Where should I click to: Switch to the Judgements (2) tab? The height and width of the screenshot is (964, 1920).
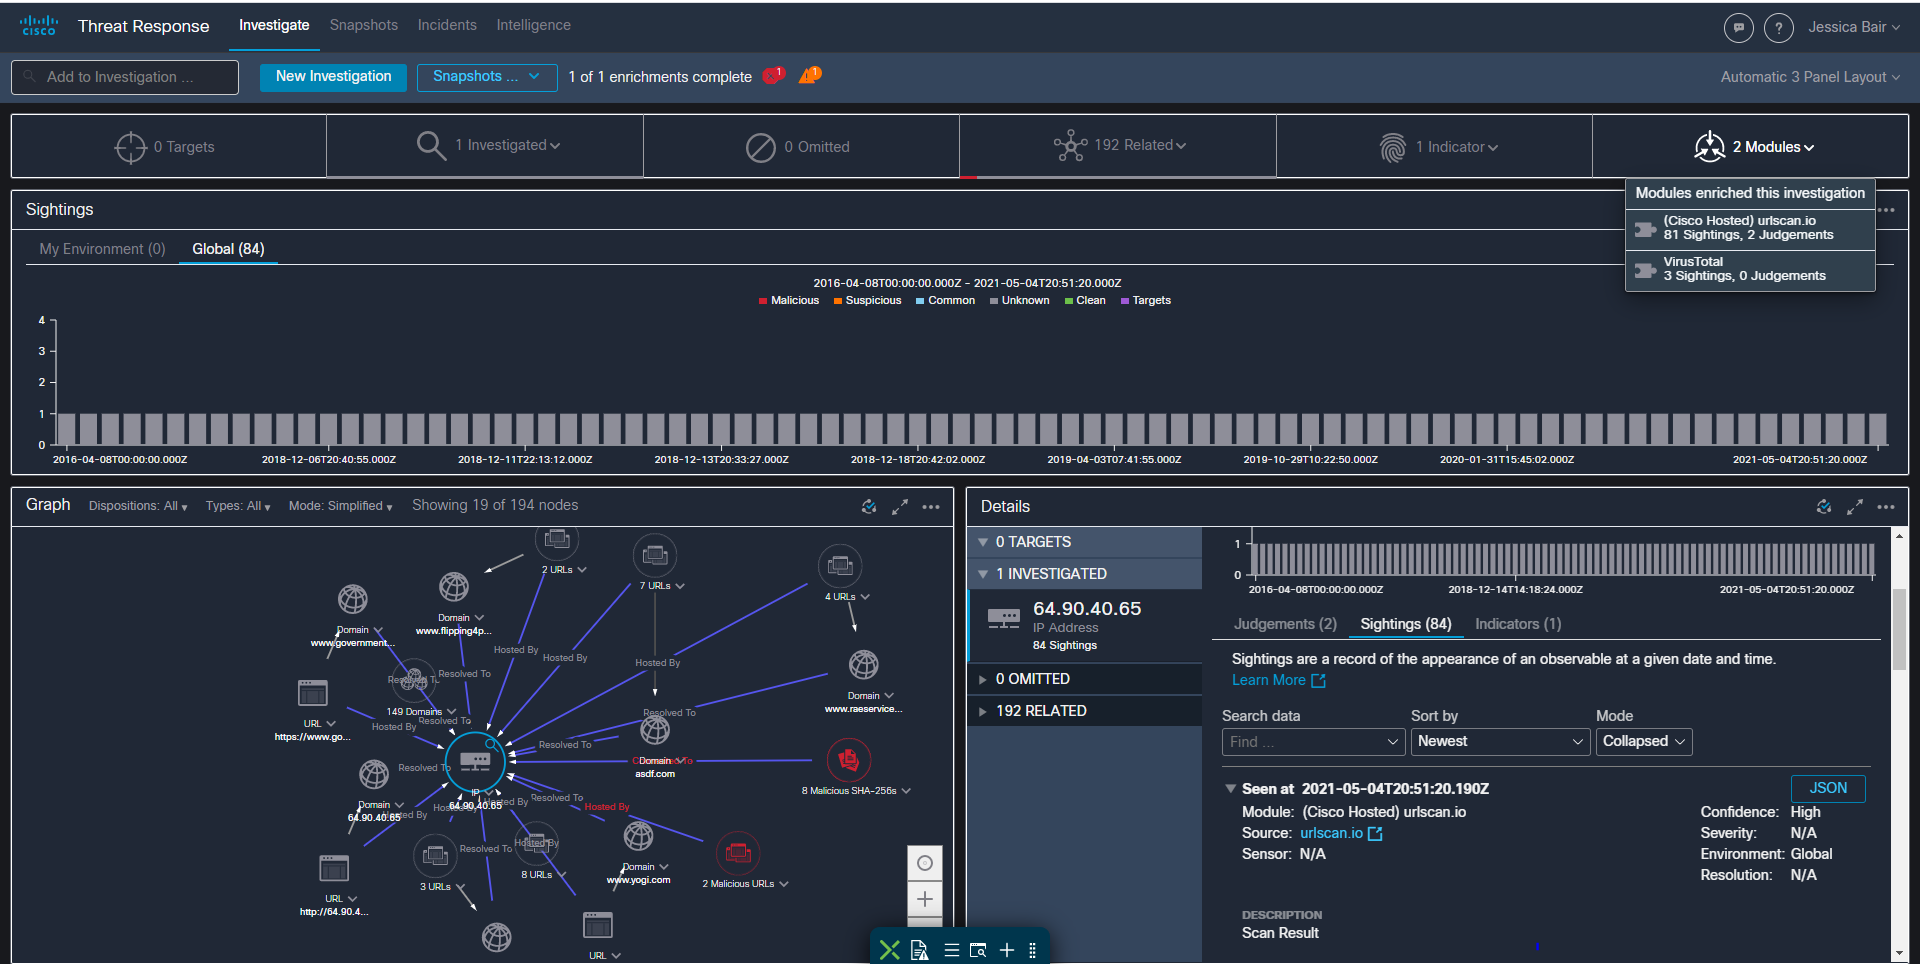(x=1284, y=624)
